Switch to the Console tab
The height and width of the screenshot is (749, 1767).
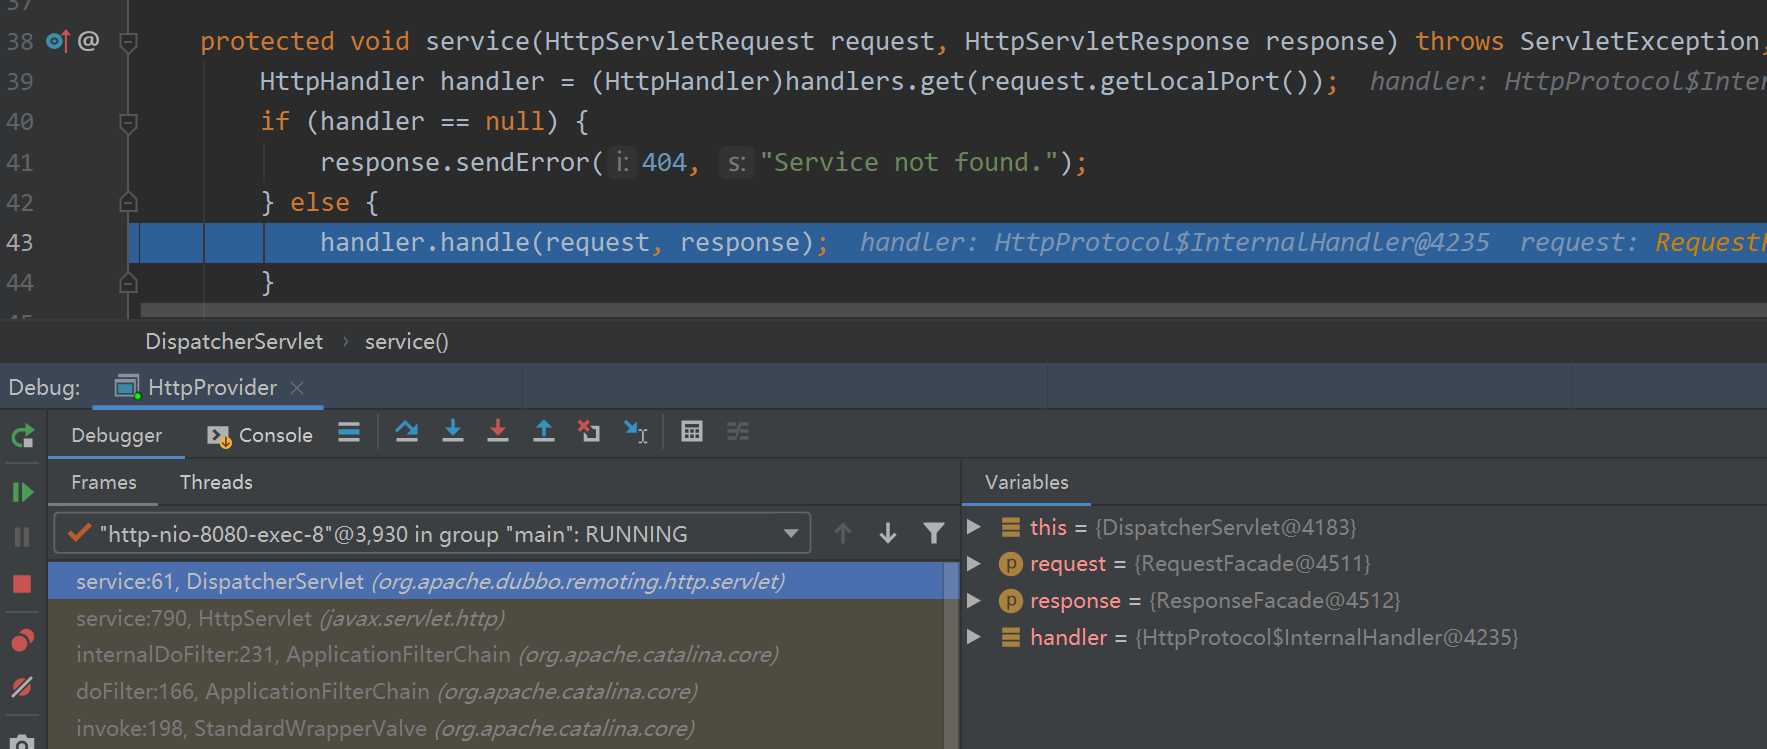coord(260,435)
